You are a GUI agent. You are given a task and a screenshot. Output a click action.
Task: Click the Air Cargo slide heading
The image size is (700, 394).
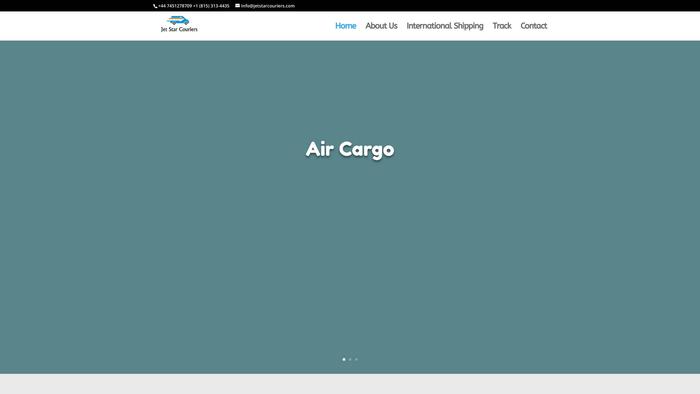[350, 149]
